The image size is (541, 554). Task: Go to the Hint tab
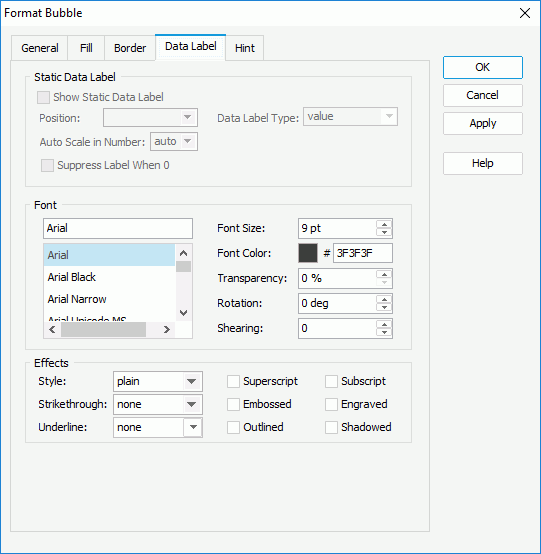click(245, 48)
